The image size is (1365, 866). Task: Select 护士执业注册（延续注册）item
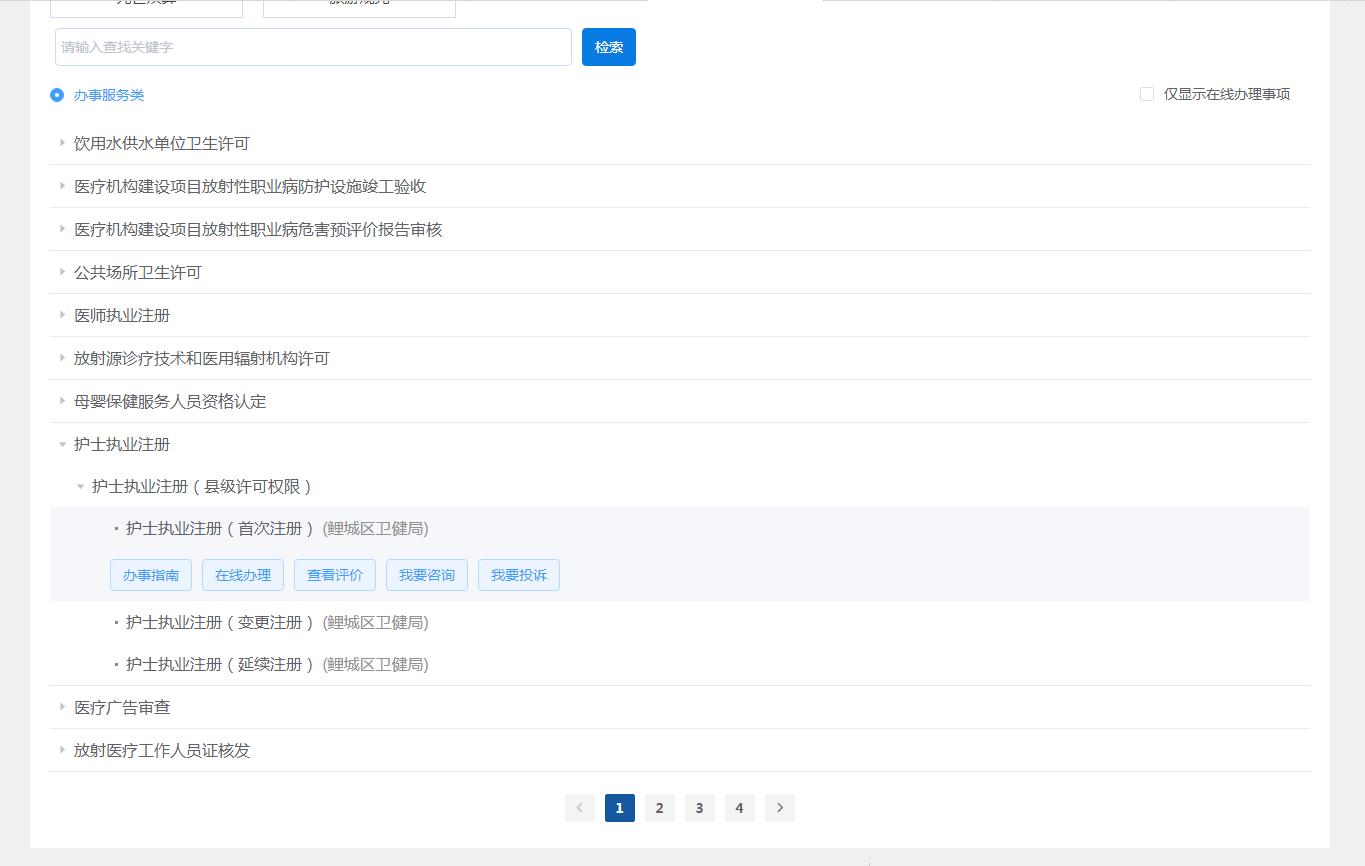click(214, 664)
